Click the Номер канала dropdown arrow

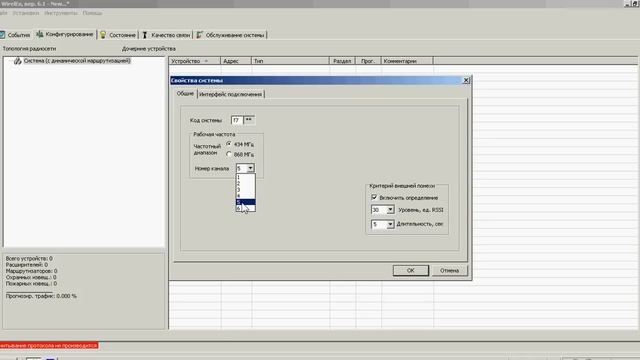[250, 168]
